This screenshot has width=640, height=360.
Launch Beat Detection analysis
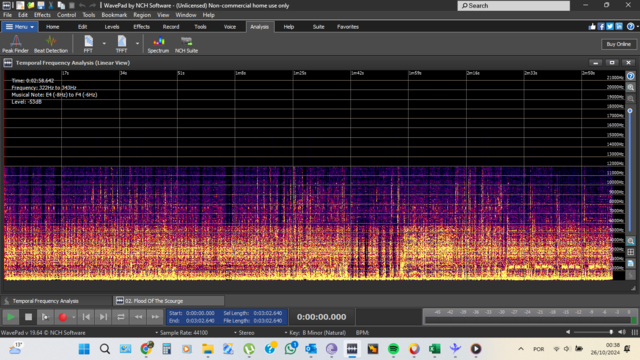[51, 44]
